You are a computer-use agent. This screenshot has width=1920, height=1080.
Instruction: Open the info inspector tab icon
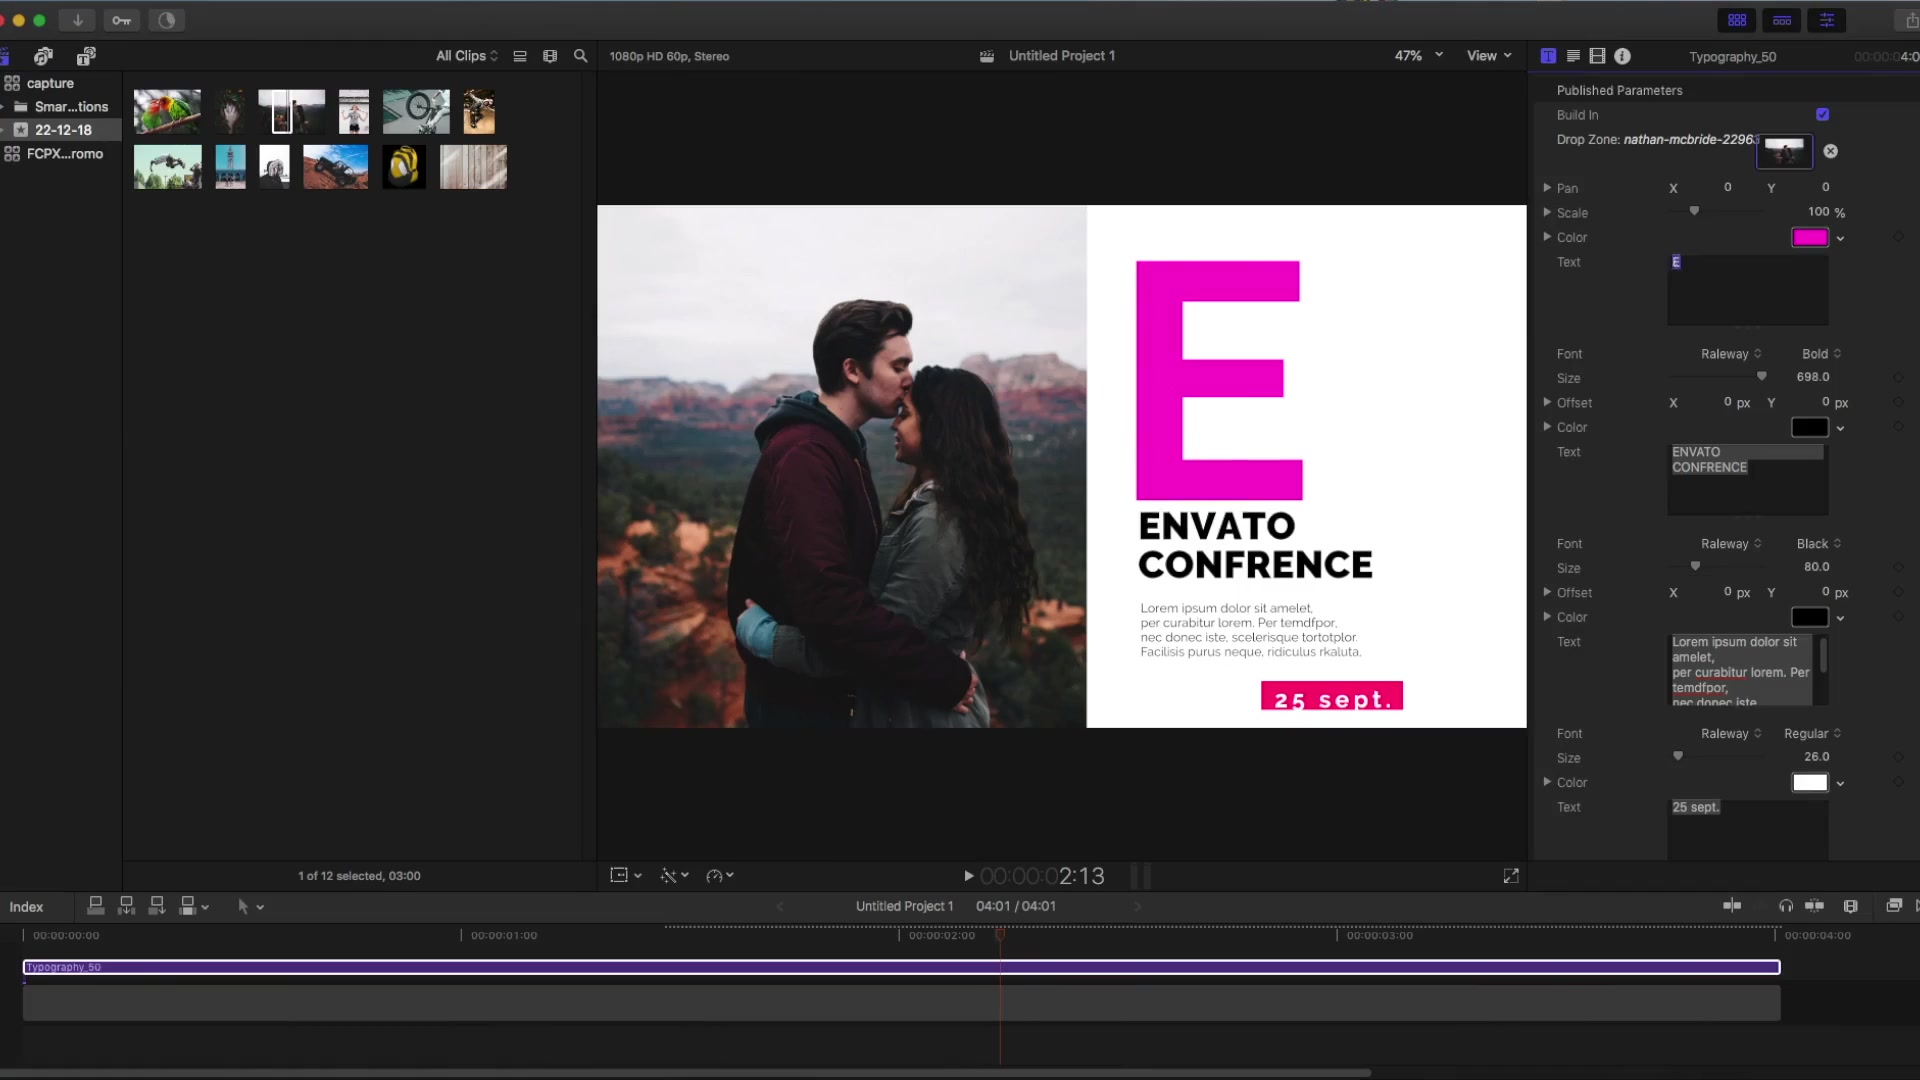click(1622, 56)
